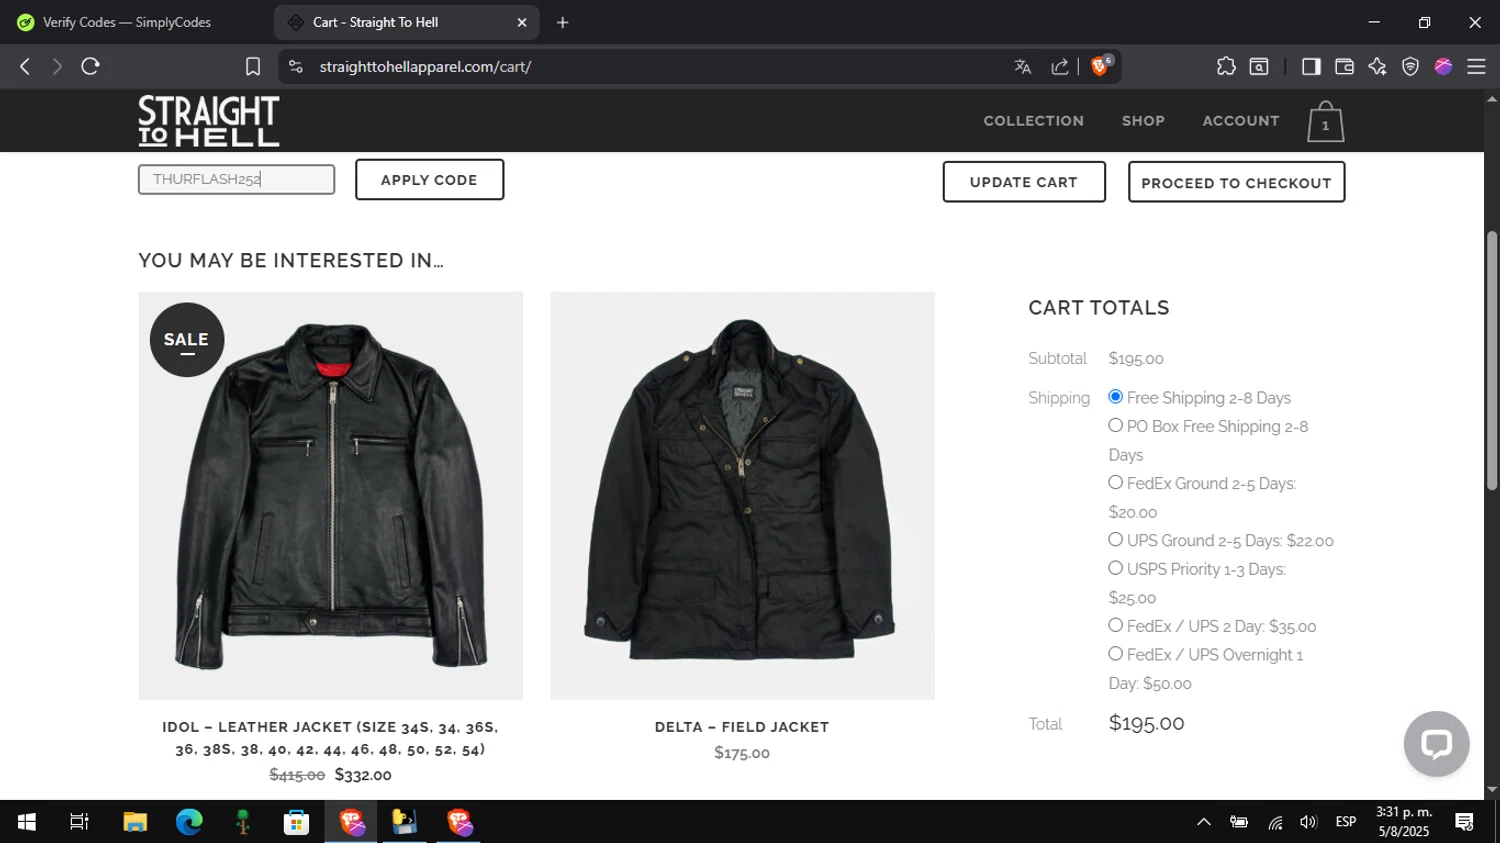Click the APPLY CODE button
The height and width of the screenshot is (843, 1500).
429,180
